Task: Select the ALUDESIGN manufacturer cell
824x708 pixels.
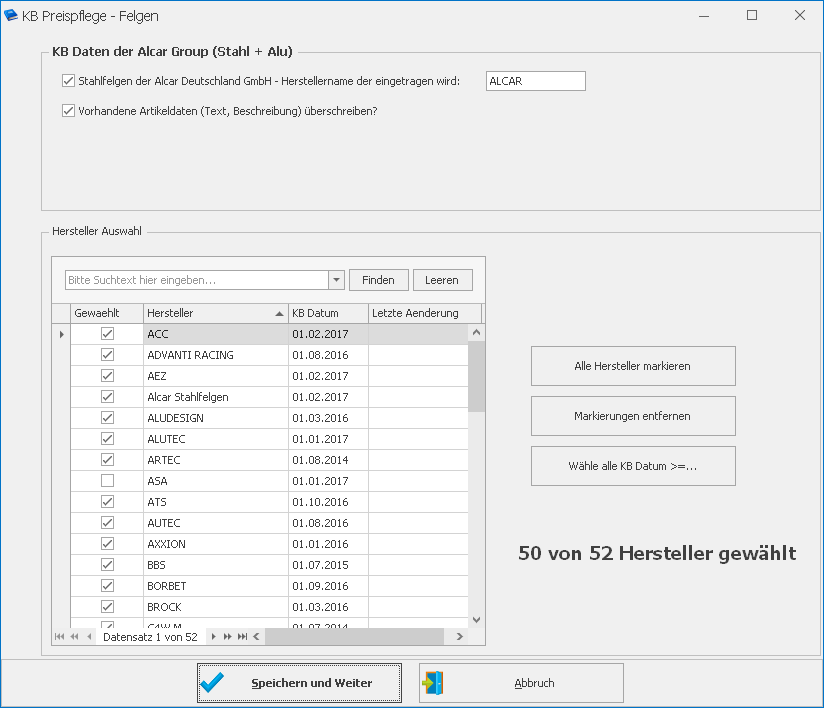Action: click(x=215, y=418)
